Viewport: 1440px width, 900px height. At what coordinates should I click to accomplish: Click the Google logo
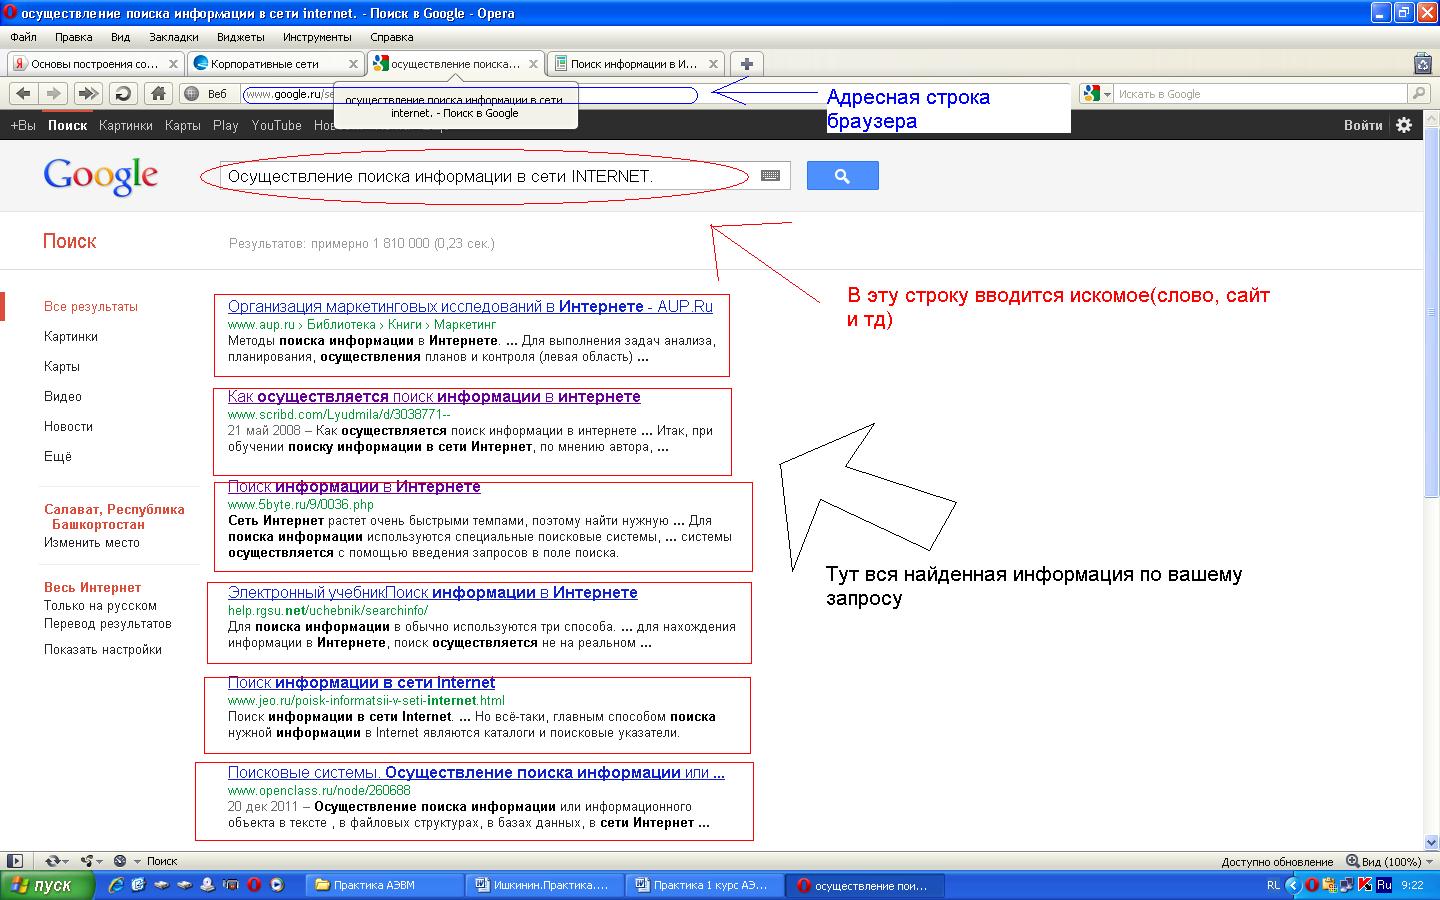[100, 177]
